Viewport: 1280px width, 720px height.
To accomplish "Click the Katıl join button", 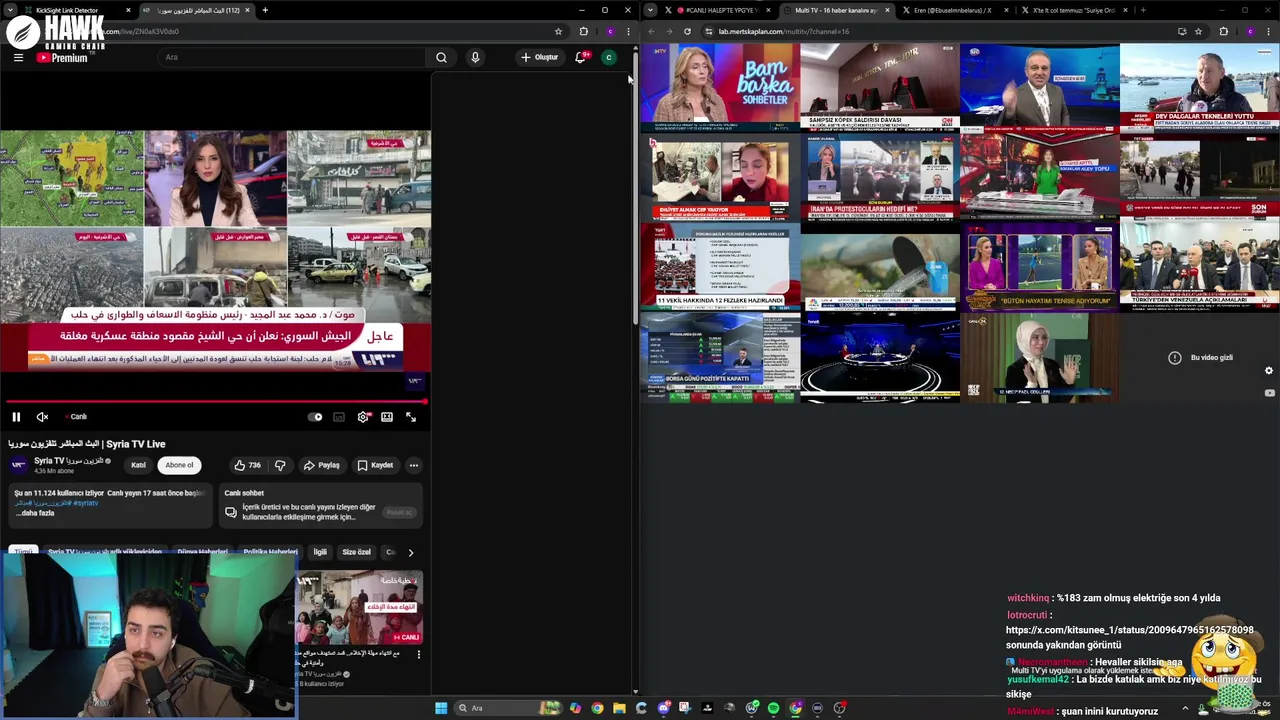I will pos(139,465).
